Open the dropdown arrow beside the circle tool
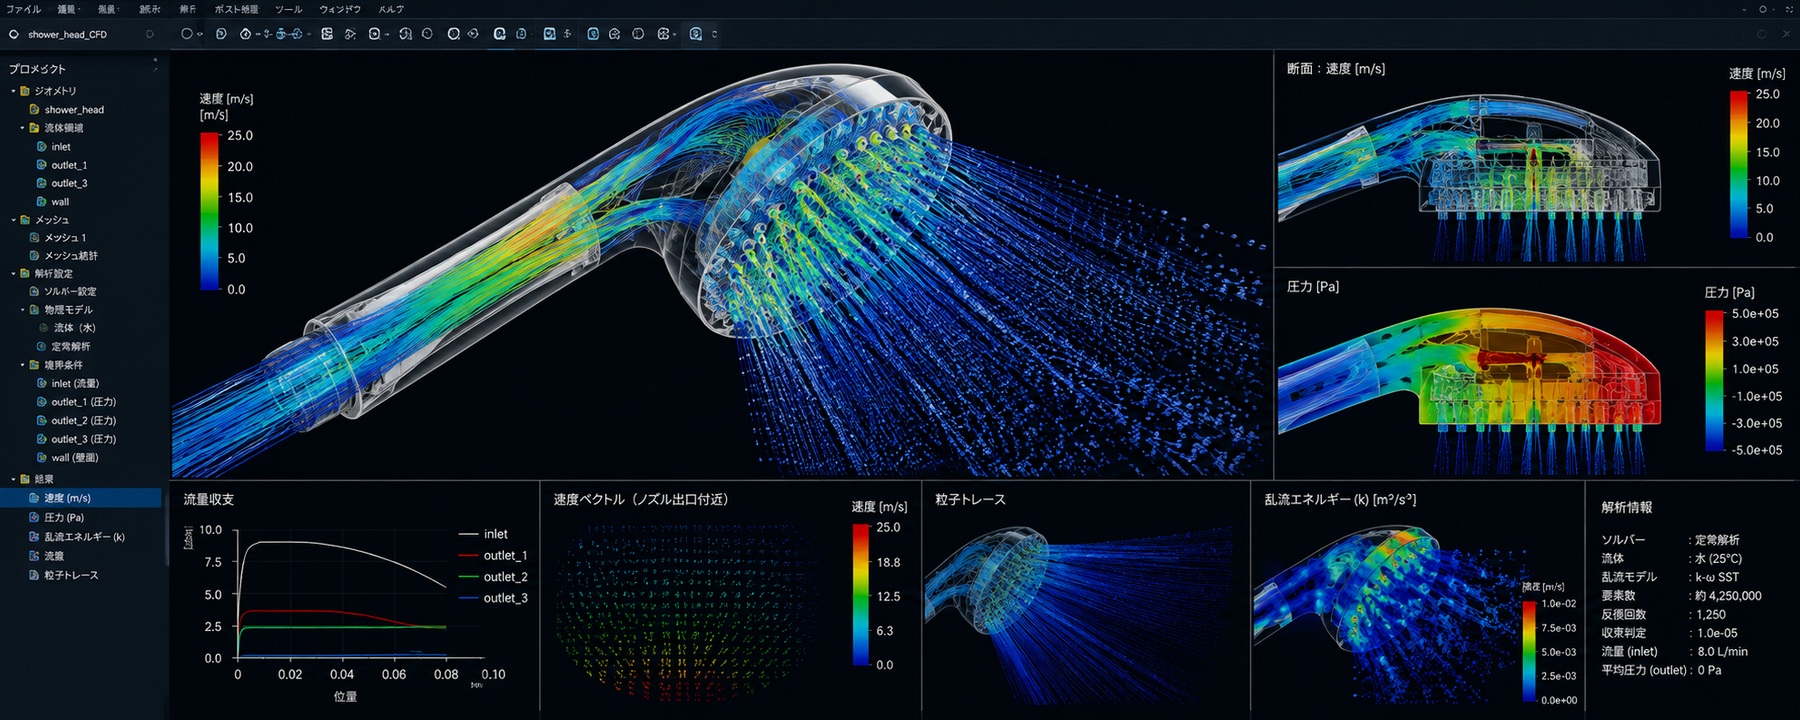 200,34
